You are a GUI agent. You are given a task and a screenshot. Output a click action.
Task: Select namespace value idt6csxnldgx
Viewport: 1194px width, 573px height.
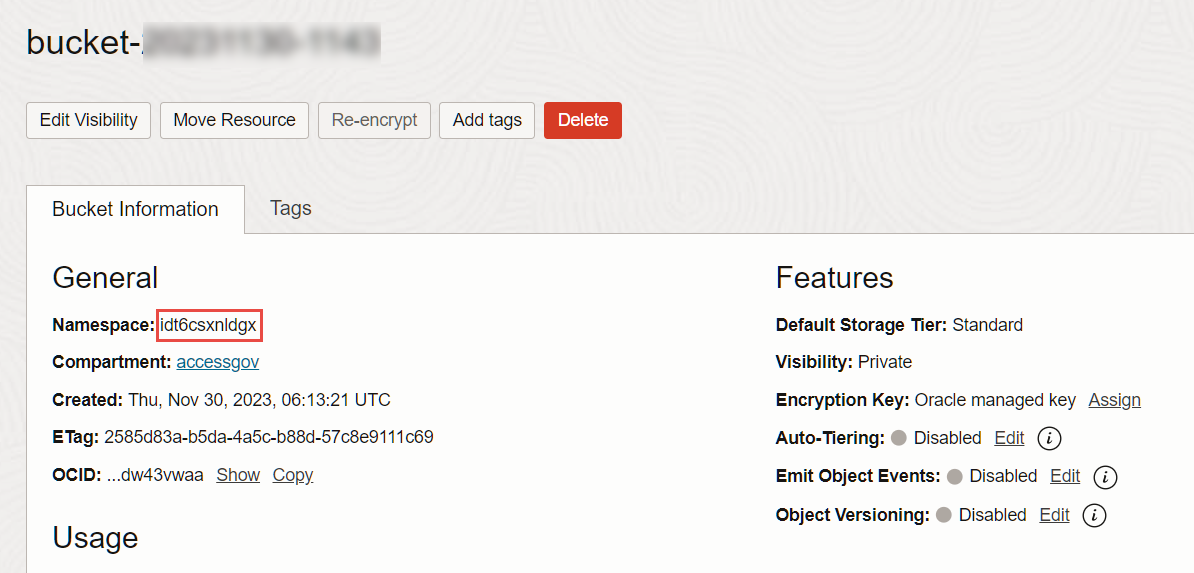209,325
